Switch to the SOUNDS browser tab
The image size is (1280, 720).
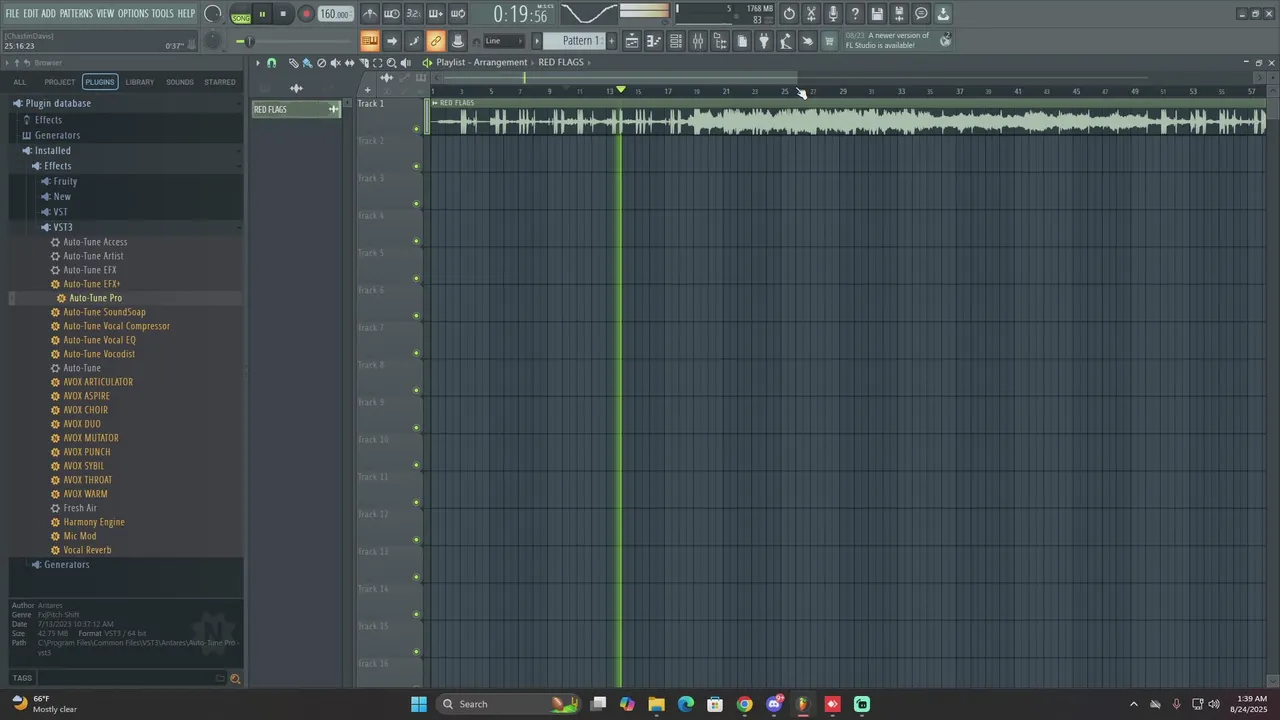(180, 82)
